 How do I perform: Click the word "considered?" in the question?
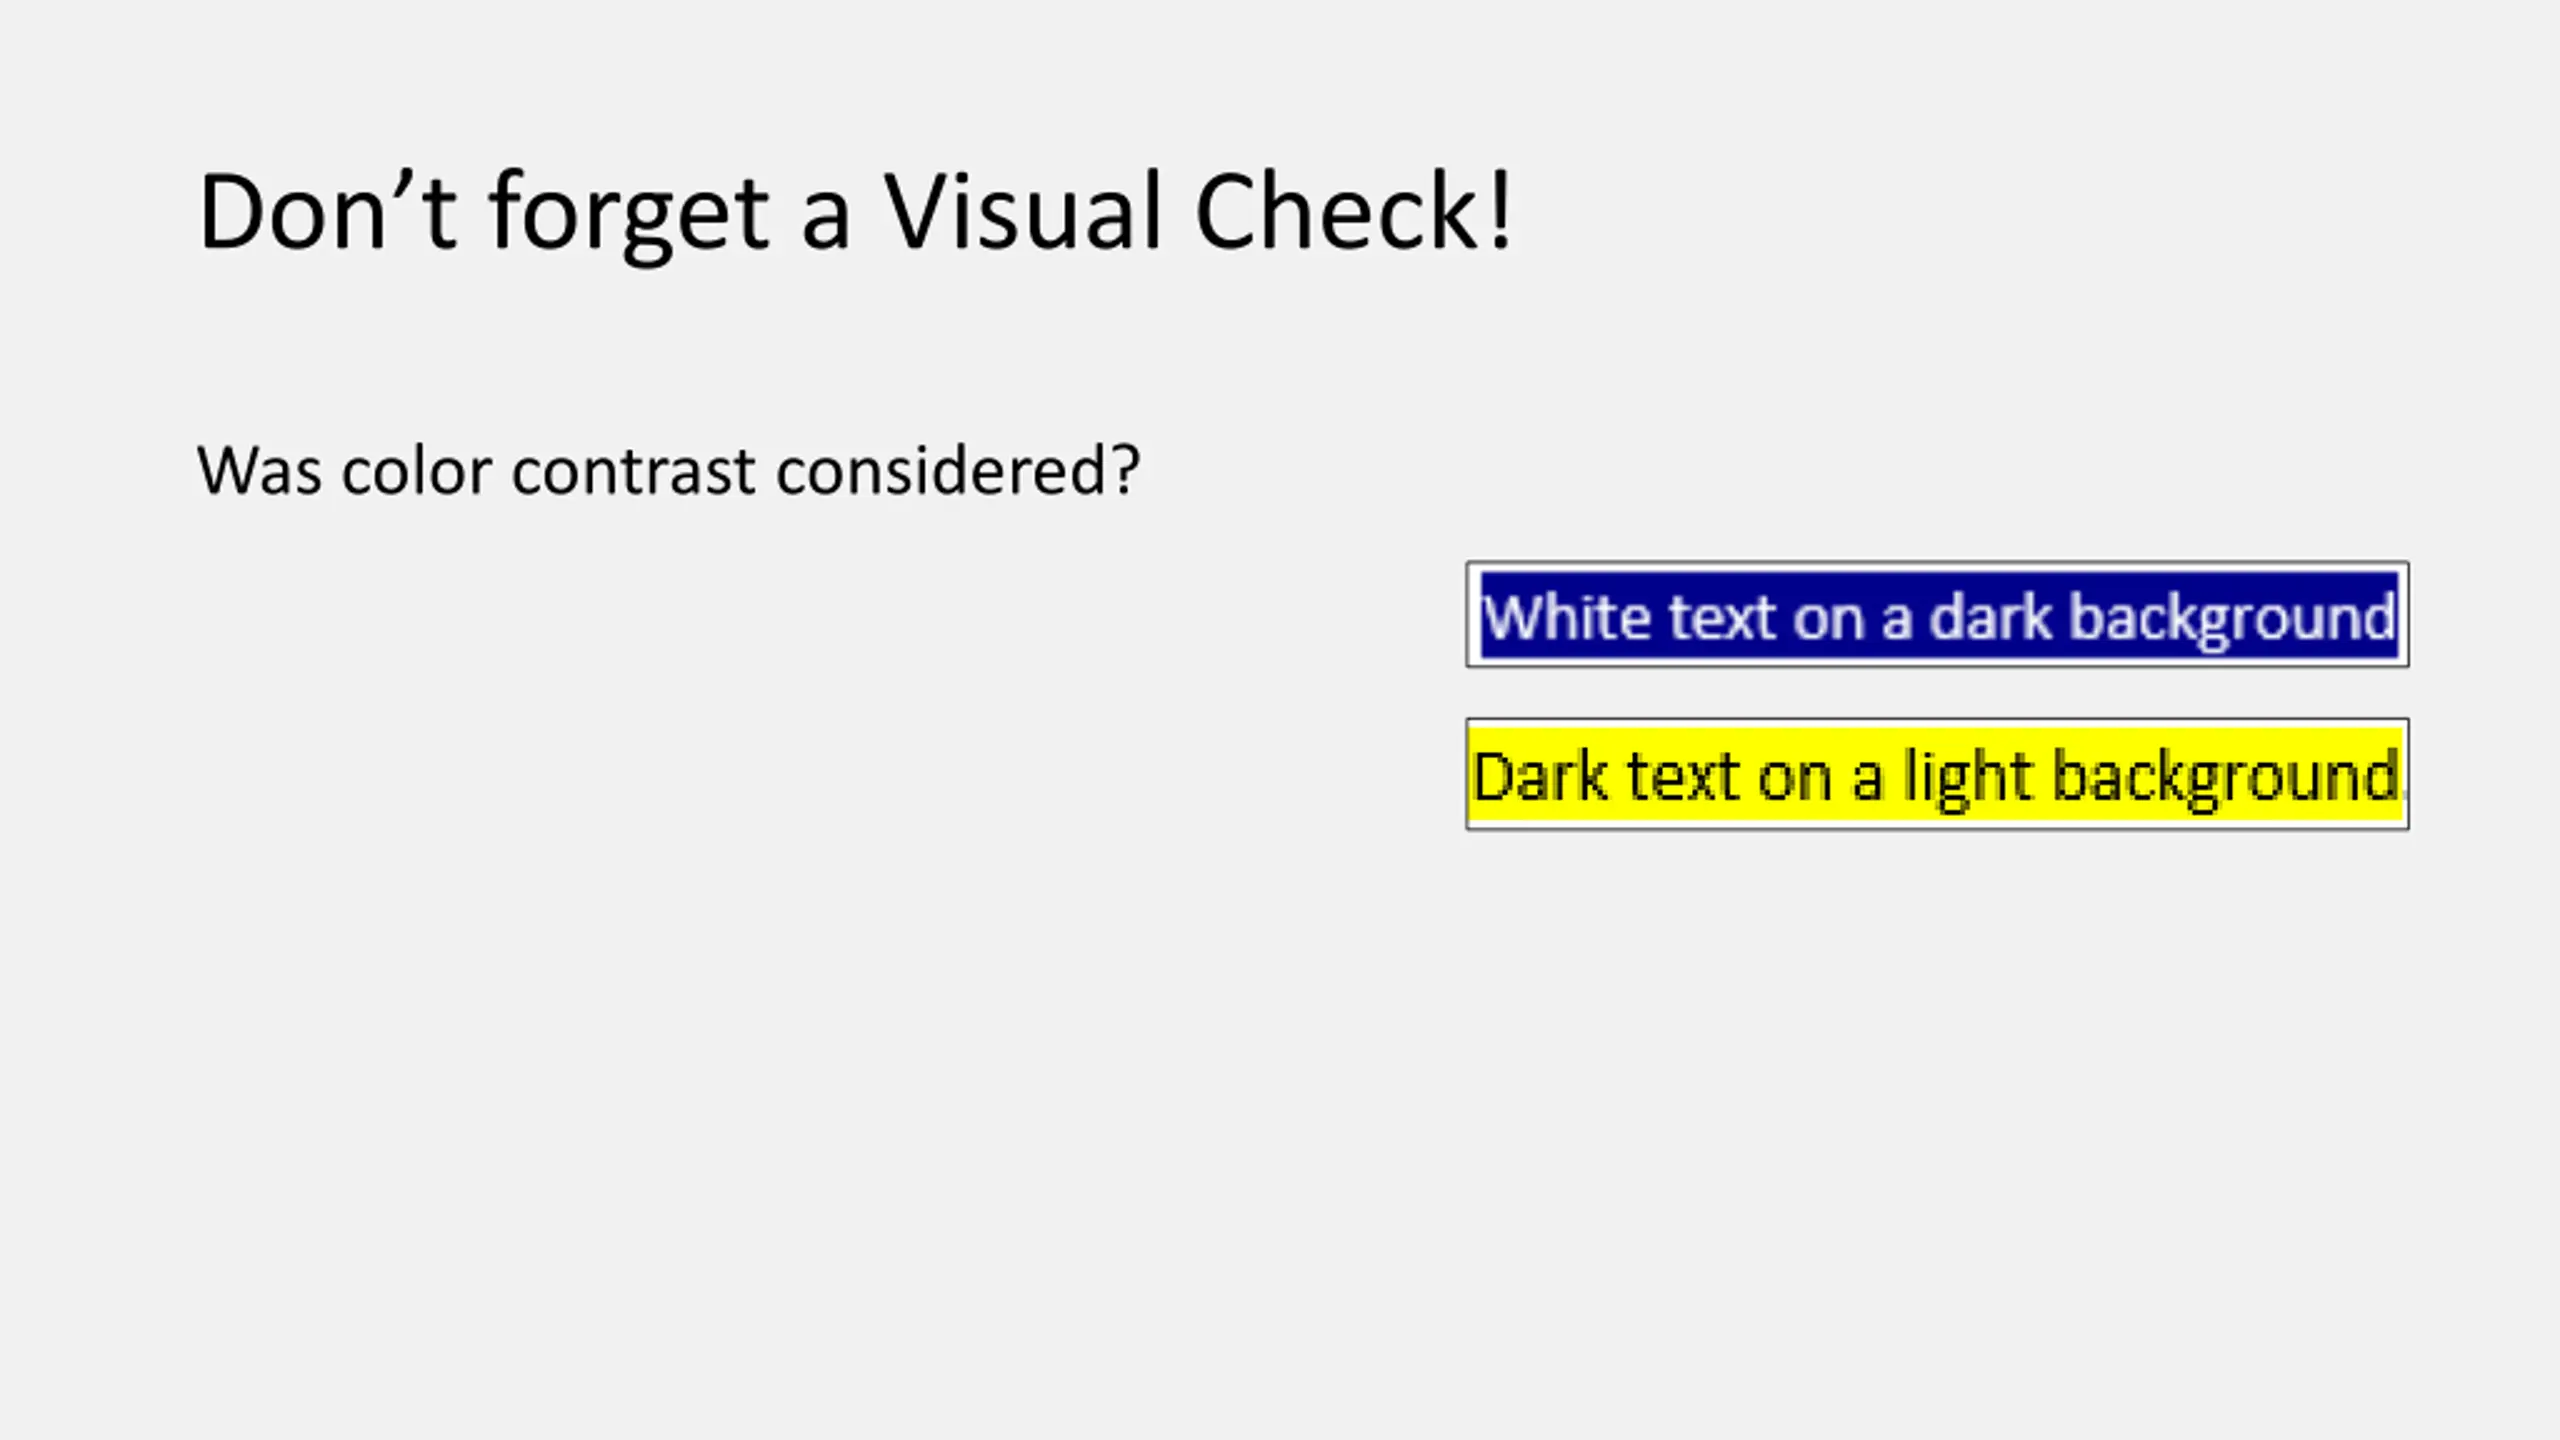(x=957, y=471)
